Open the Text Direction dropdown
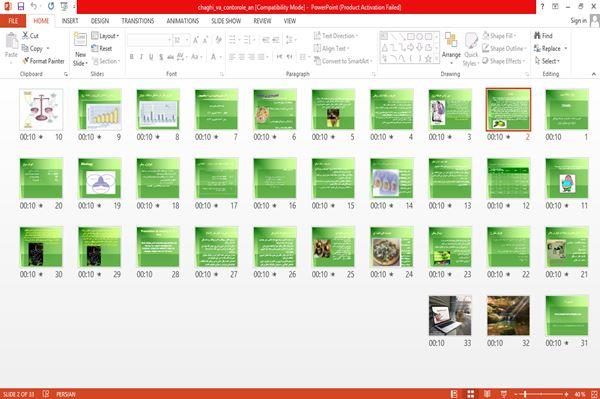 point(336,36)
